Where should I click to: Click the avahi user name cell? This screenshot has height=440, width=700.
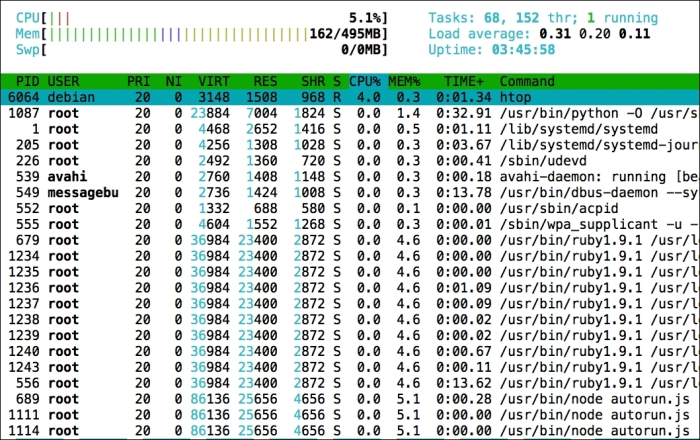67,176
